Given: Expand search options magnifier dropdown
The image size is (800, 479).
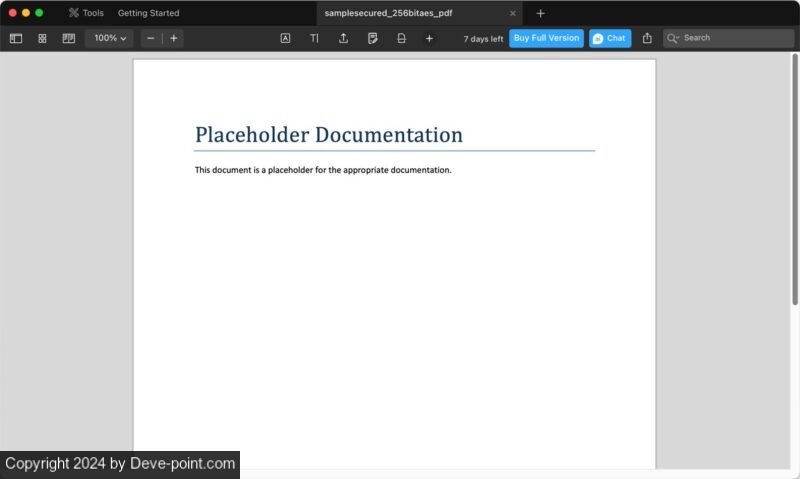Looking at the screenshot, I should click(x=673, y=38).
